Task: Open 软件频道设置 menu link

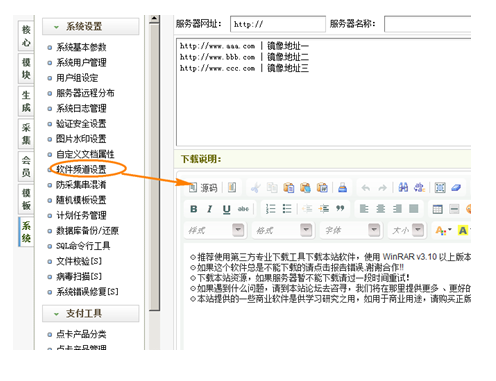Action: click(x=81, y=169)
